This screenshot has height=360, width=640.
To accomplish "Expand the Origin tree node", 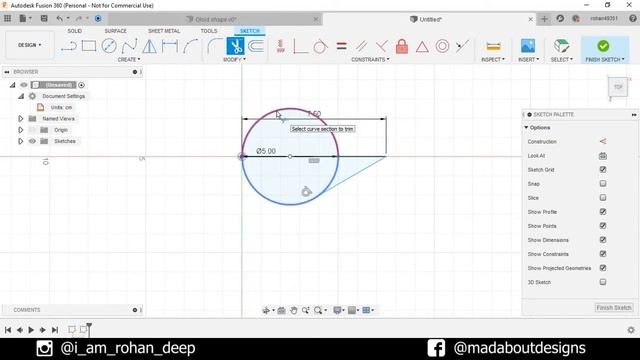I will coord(20,130).
